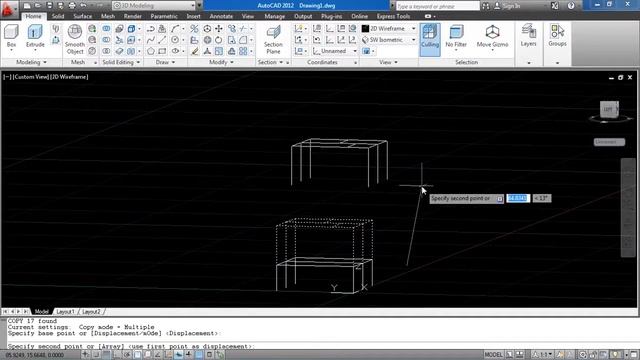Select the Move Gizmo tool
Screen dimensions: 640x360
click(492, 37)
